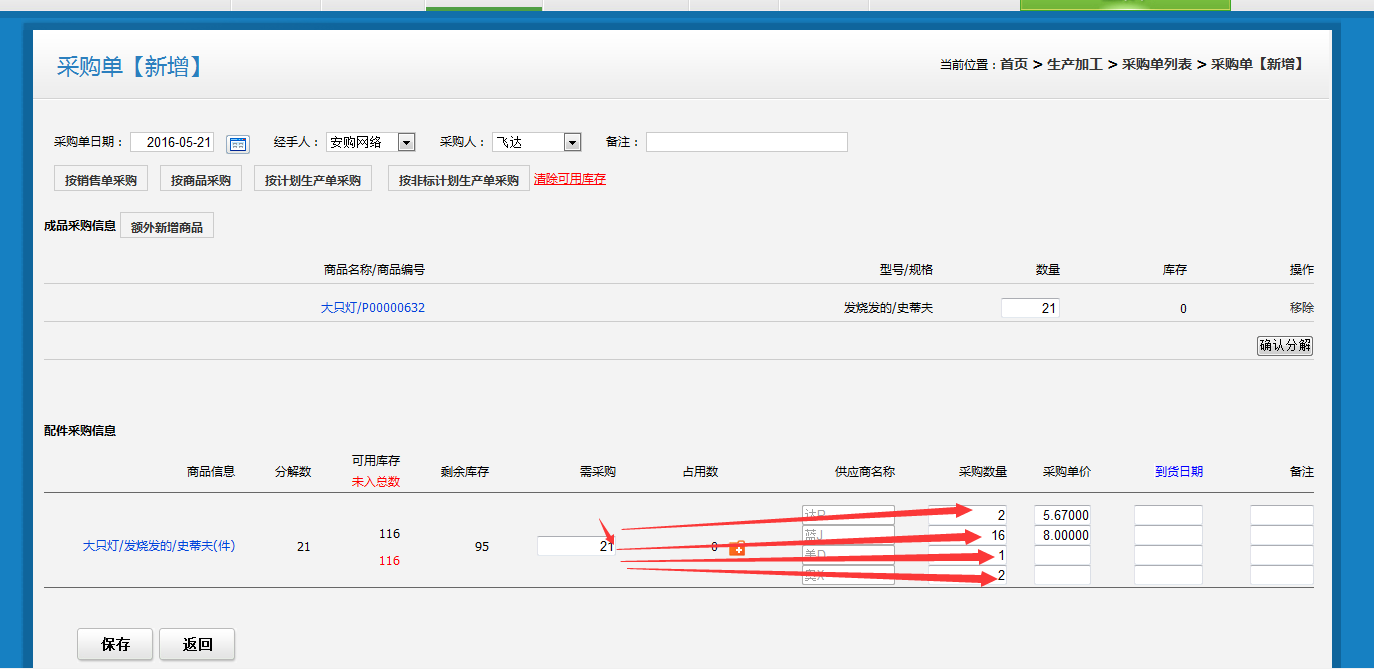Image resolution: width=1374 pixels, height=670 pixels.
Task: Click 移除 to remove the product row
Action: pyautogui.click(x=1301, y=308)
